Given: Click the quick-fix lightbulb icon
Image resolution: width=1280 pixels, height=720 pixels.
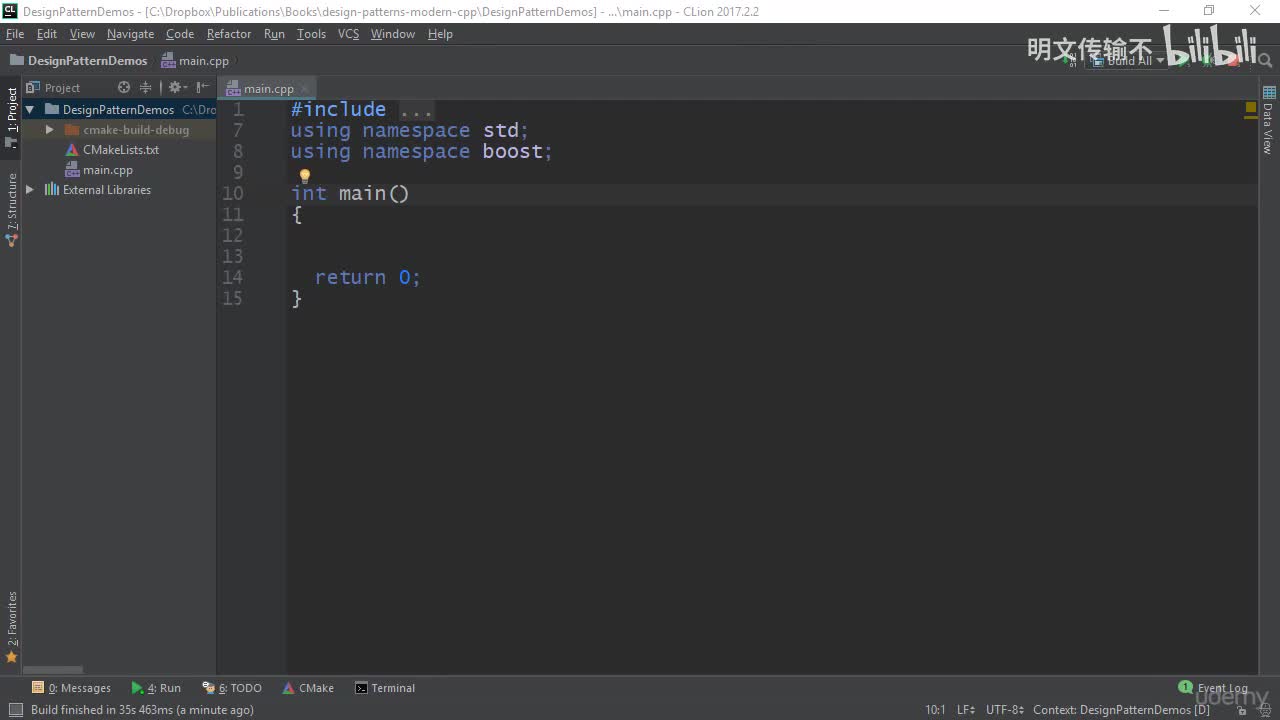Looking at the screenshot, I should 305,177.
